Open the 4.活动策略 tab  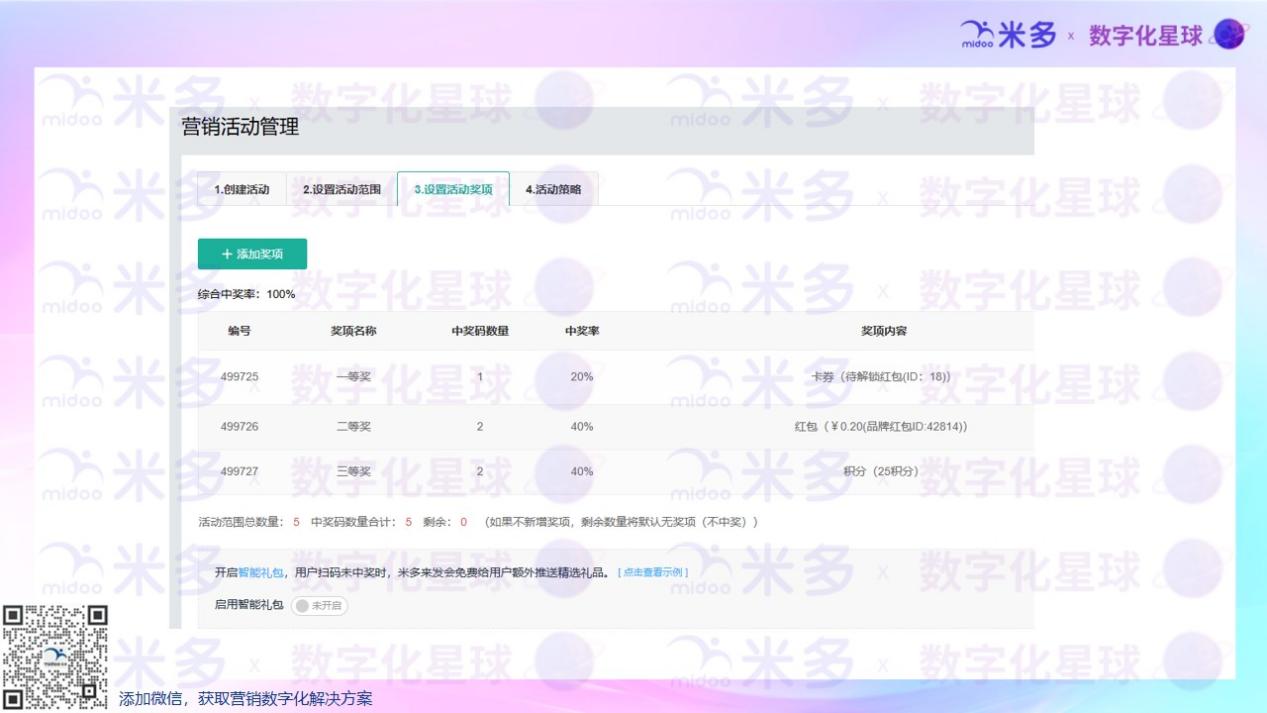click(x=553, y=189)
